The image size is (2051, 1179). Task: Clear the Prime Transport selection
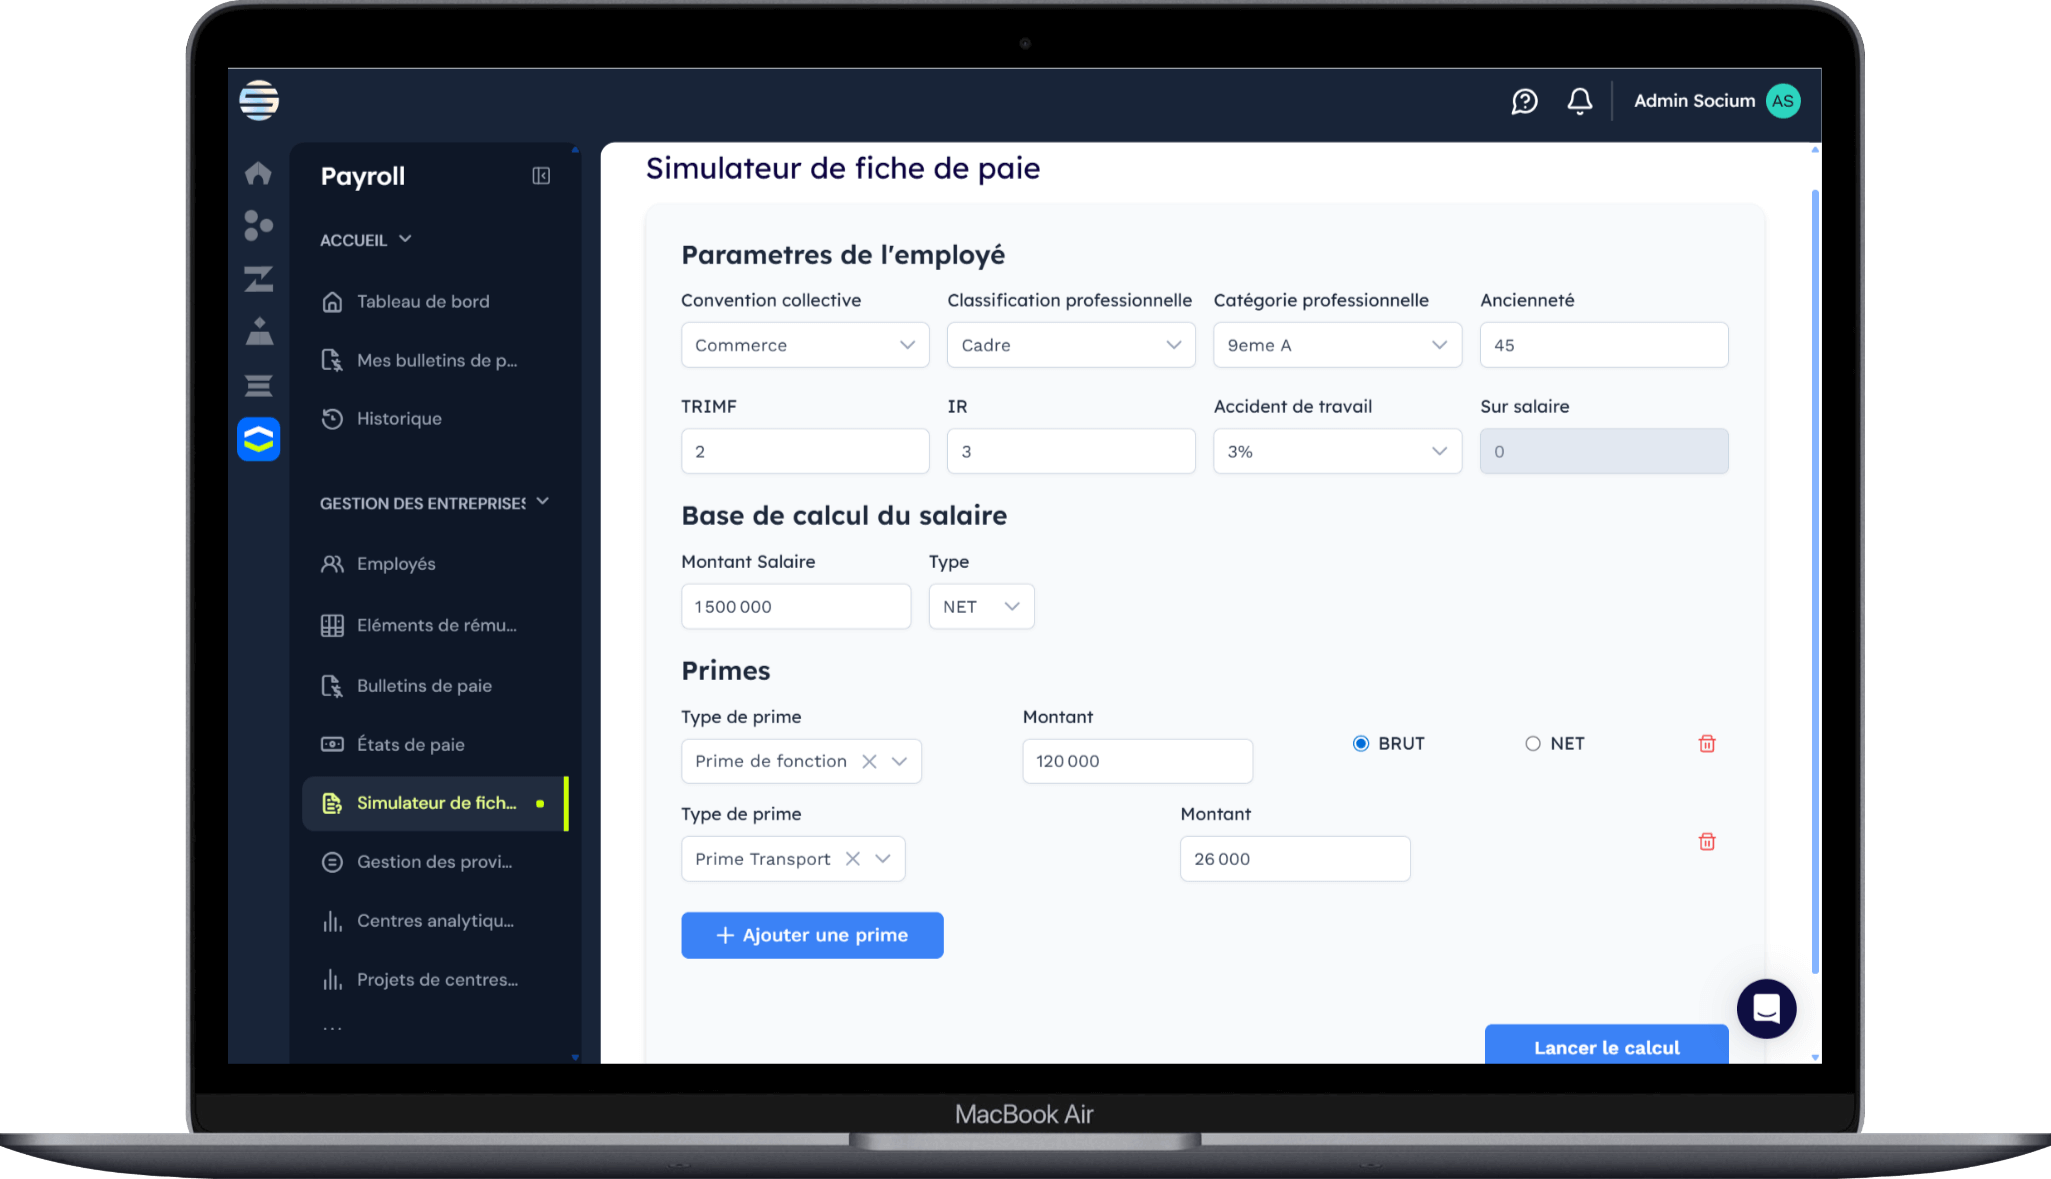(x=852, y=859)
